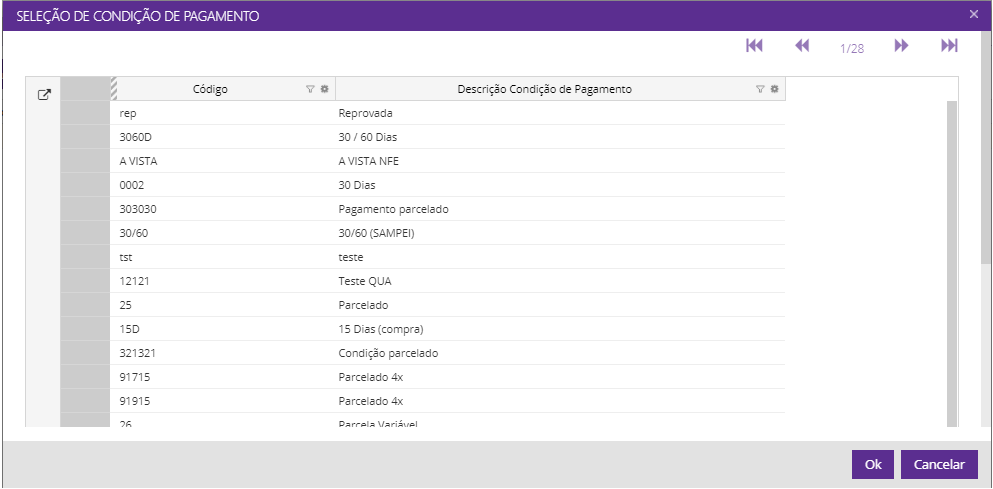Open settings gear for Descrição column

[x=774, y=89]
